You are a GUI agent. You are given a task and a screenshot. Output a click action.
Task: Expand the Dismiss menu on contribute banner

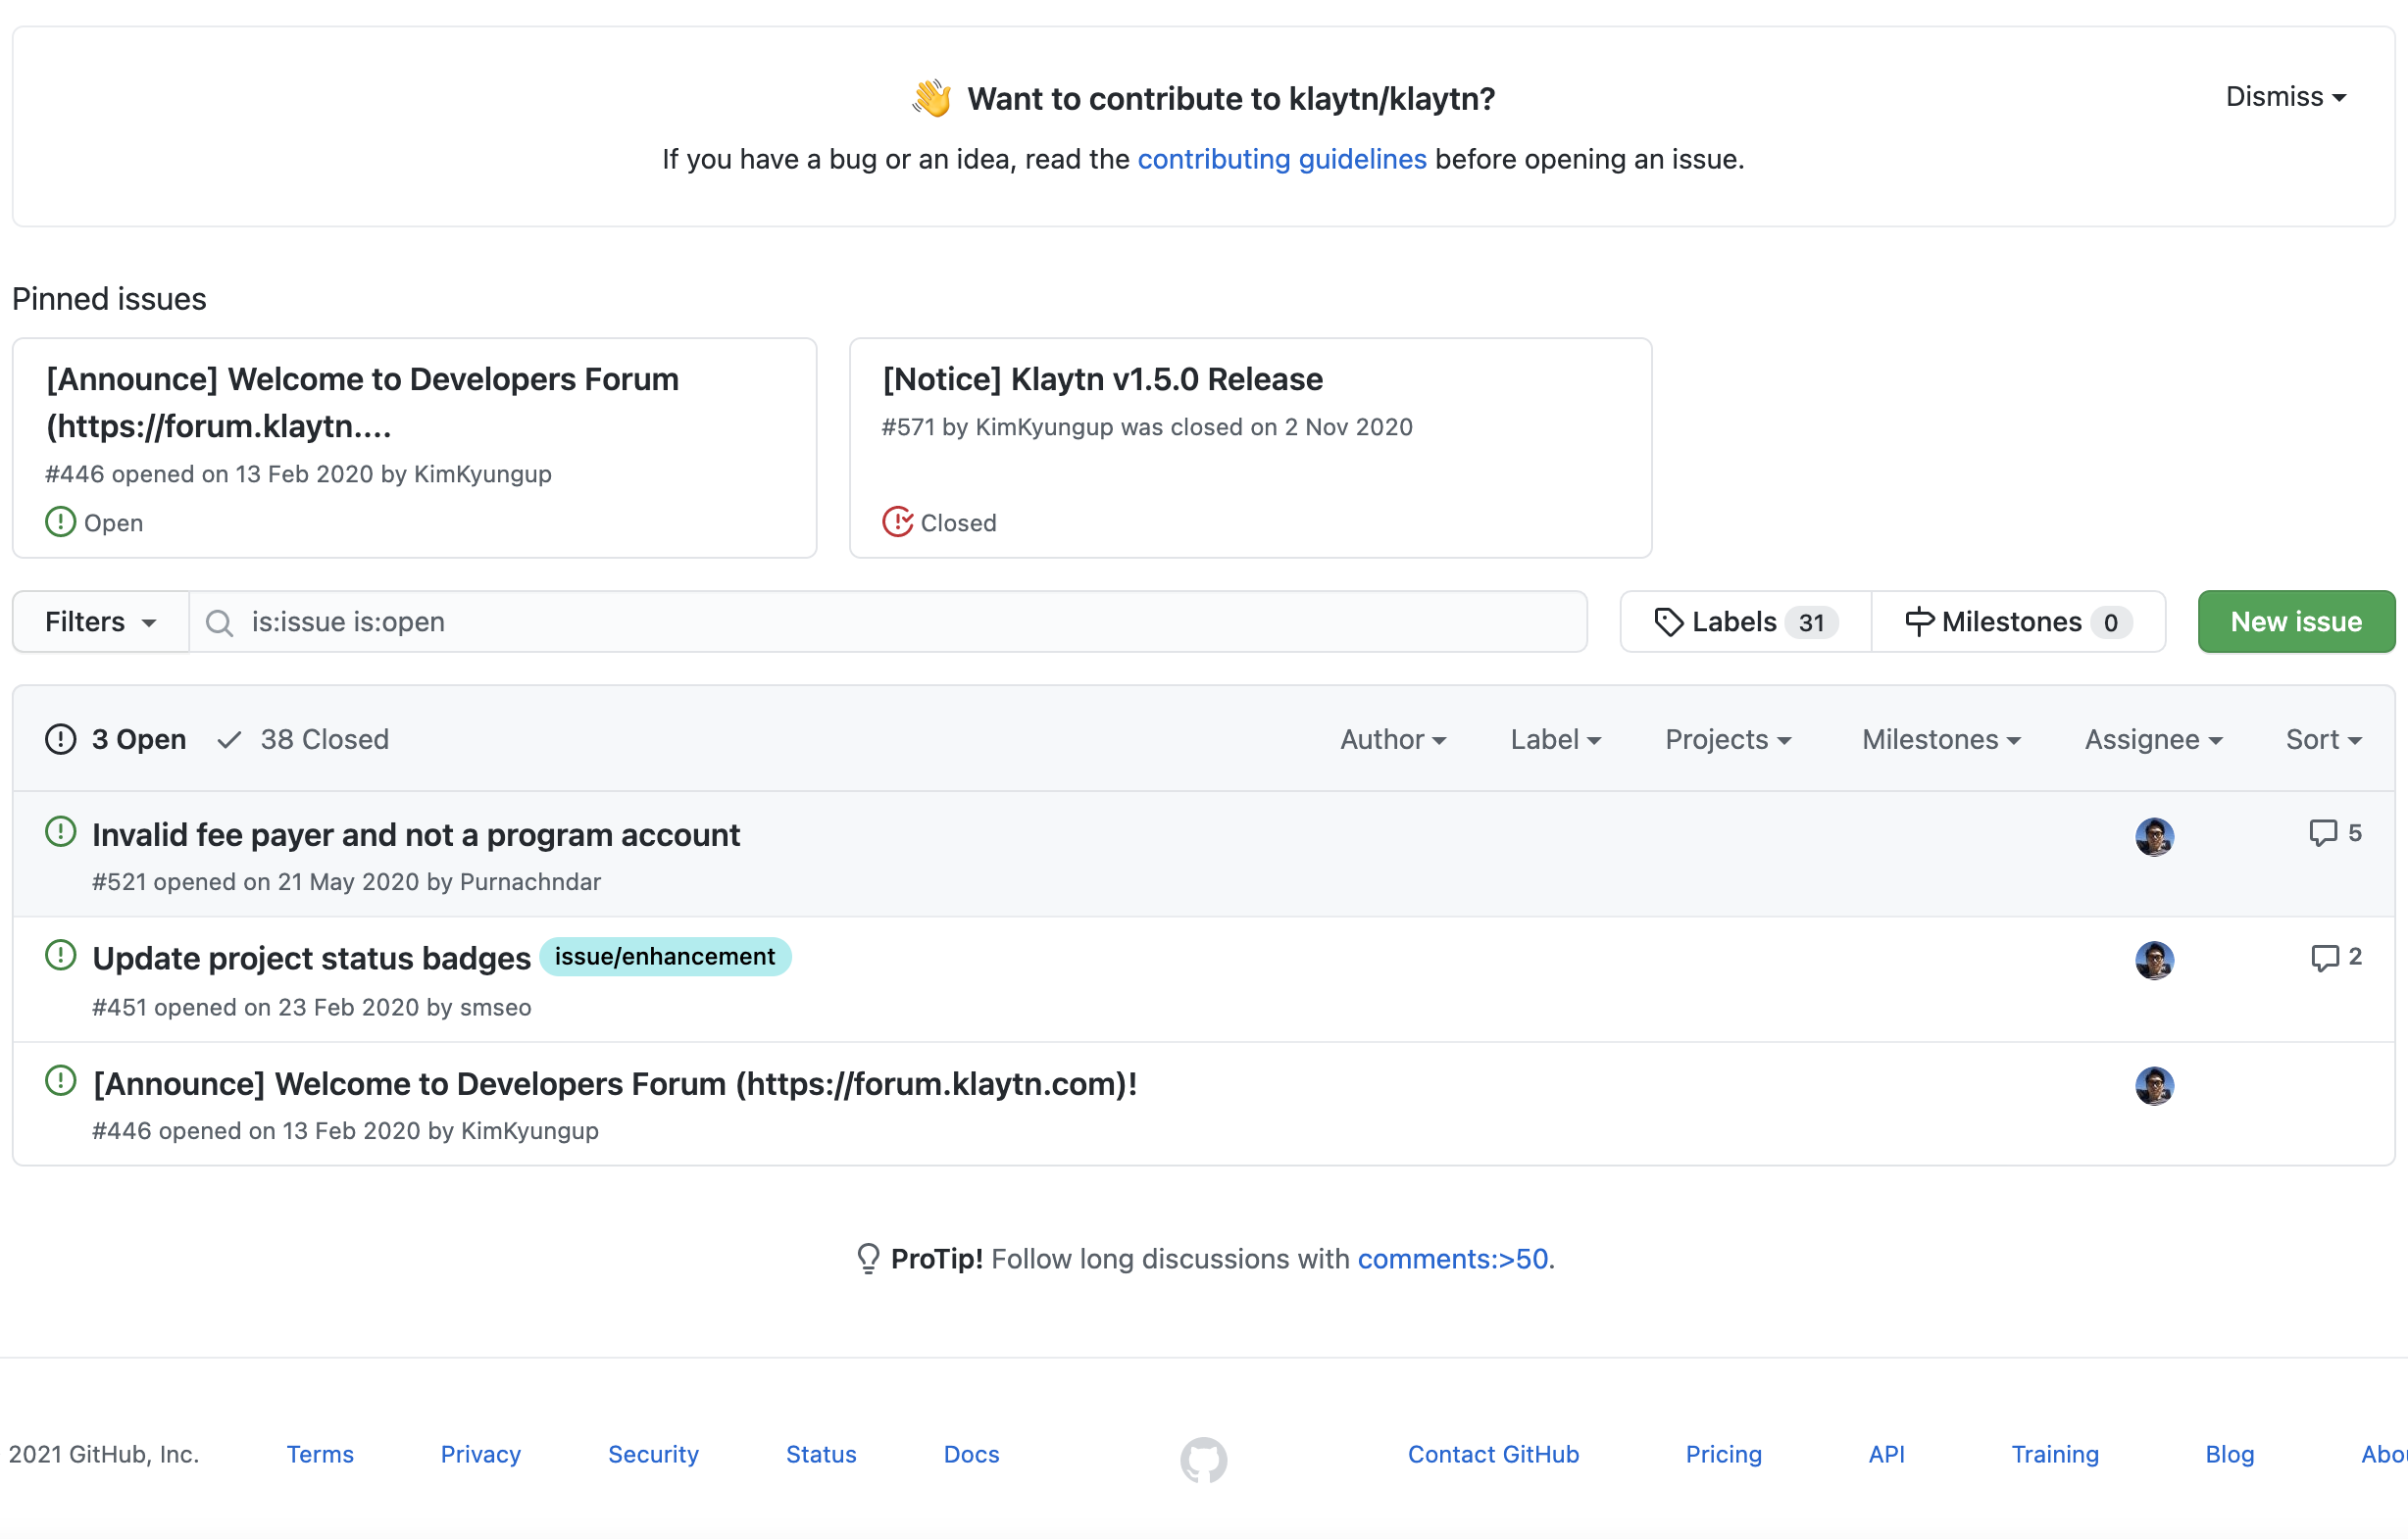point(2284,97)
